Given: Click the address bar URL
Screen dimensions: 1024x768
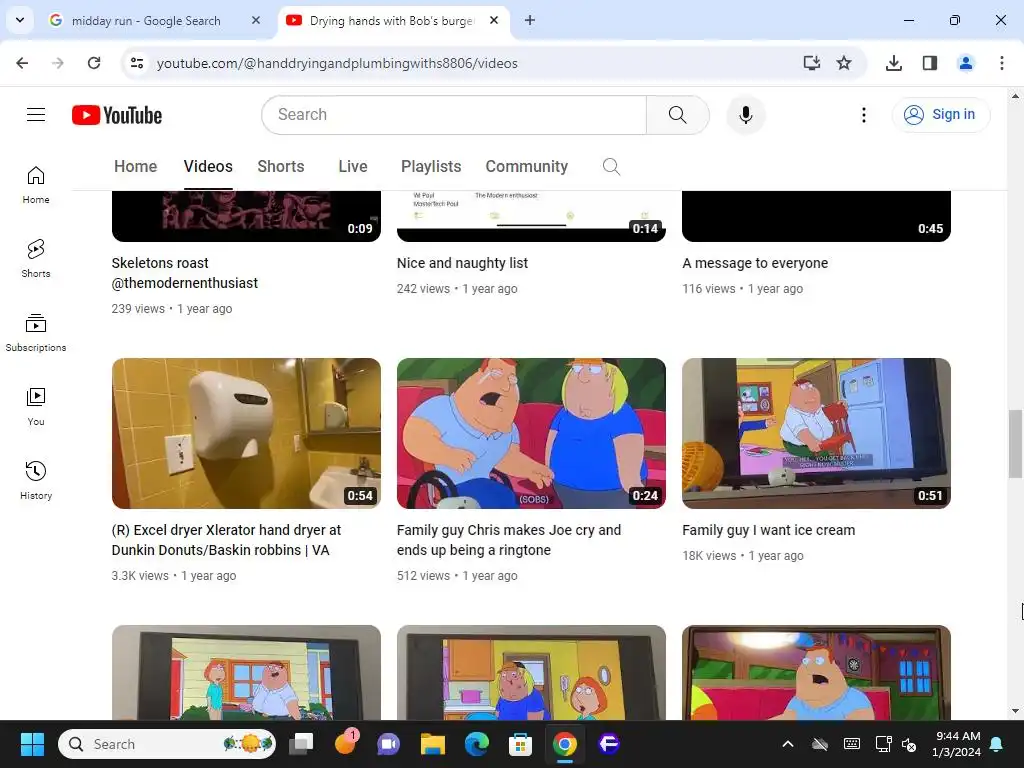Looking at the screenshot, I should tap(337, 63).
